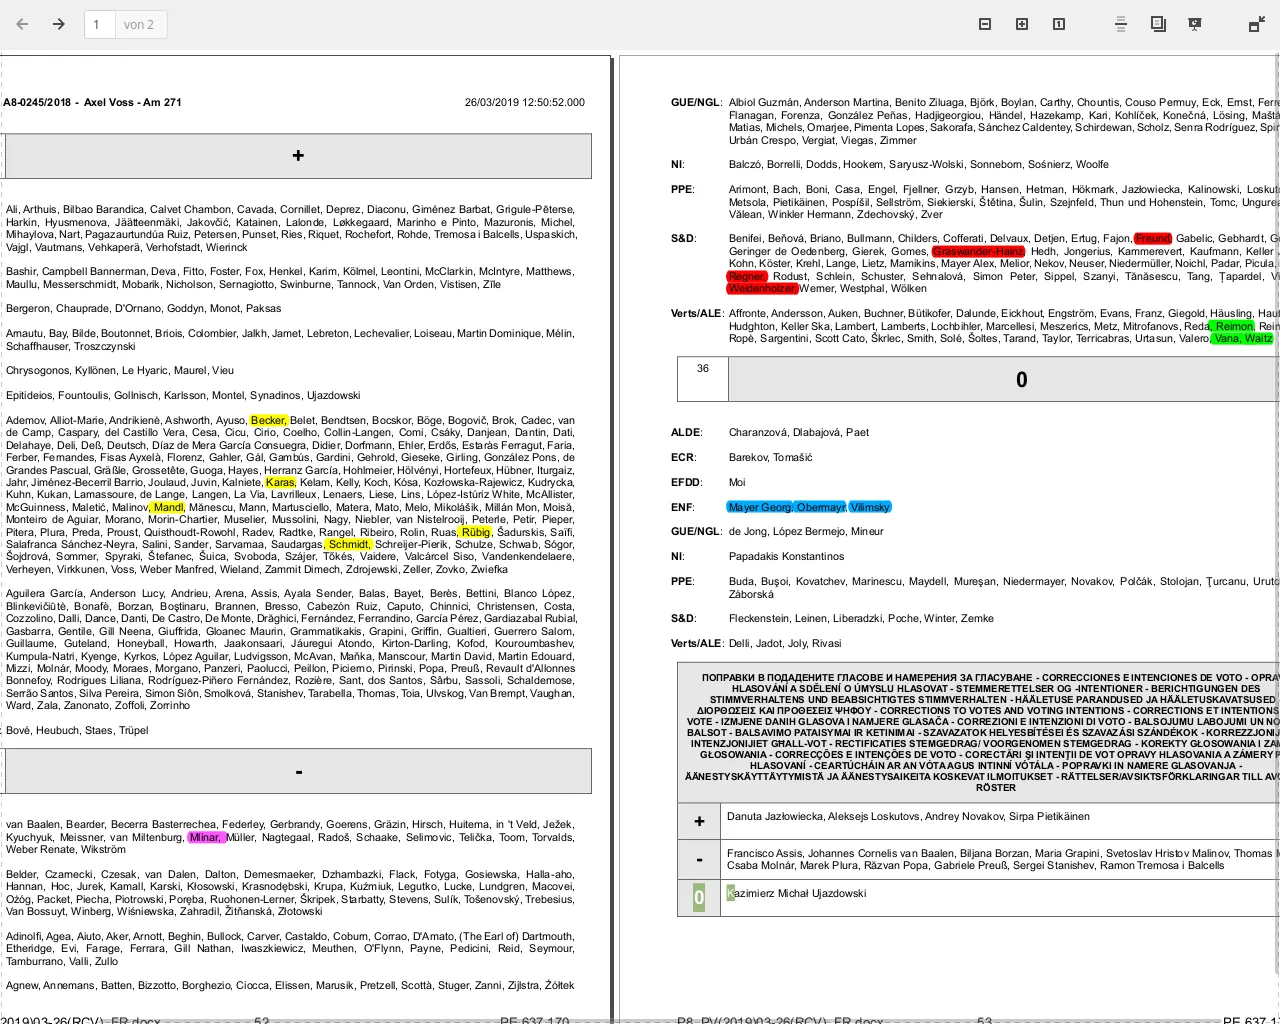Click red-highlighted name 'Regner'

click(747, 277)
